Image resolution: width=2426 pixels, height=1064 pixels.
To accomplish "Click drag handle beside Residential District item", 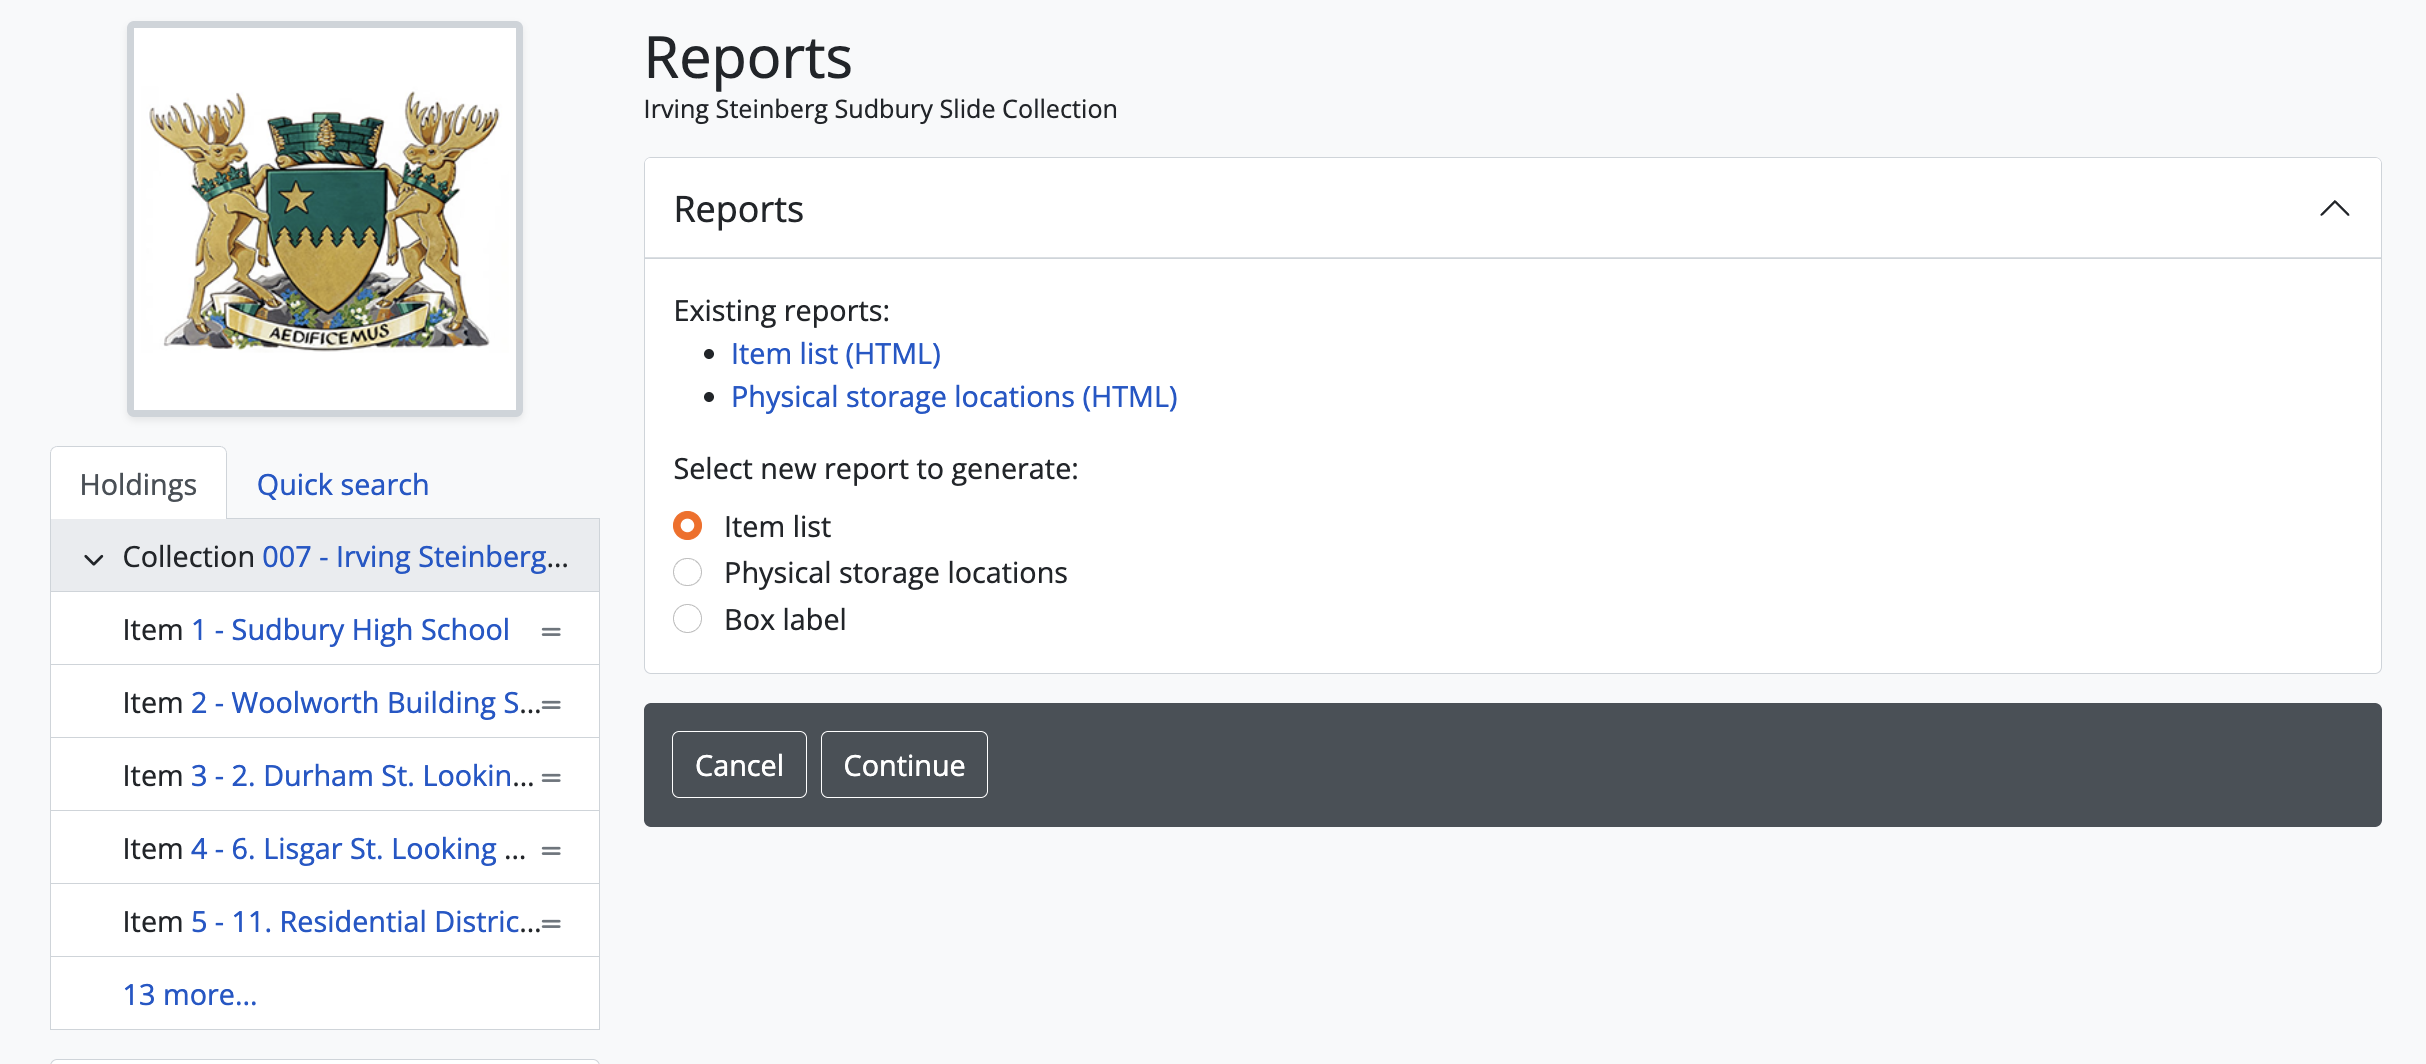I will [x=551, y=923].
